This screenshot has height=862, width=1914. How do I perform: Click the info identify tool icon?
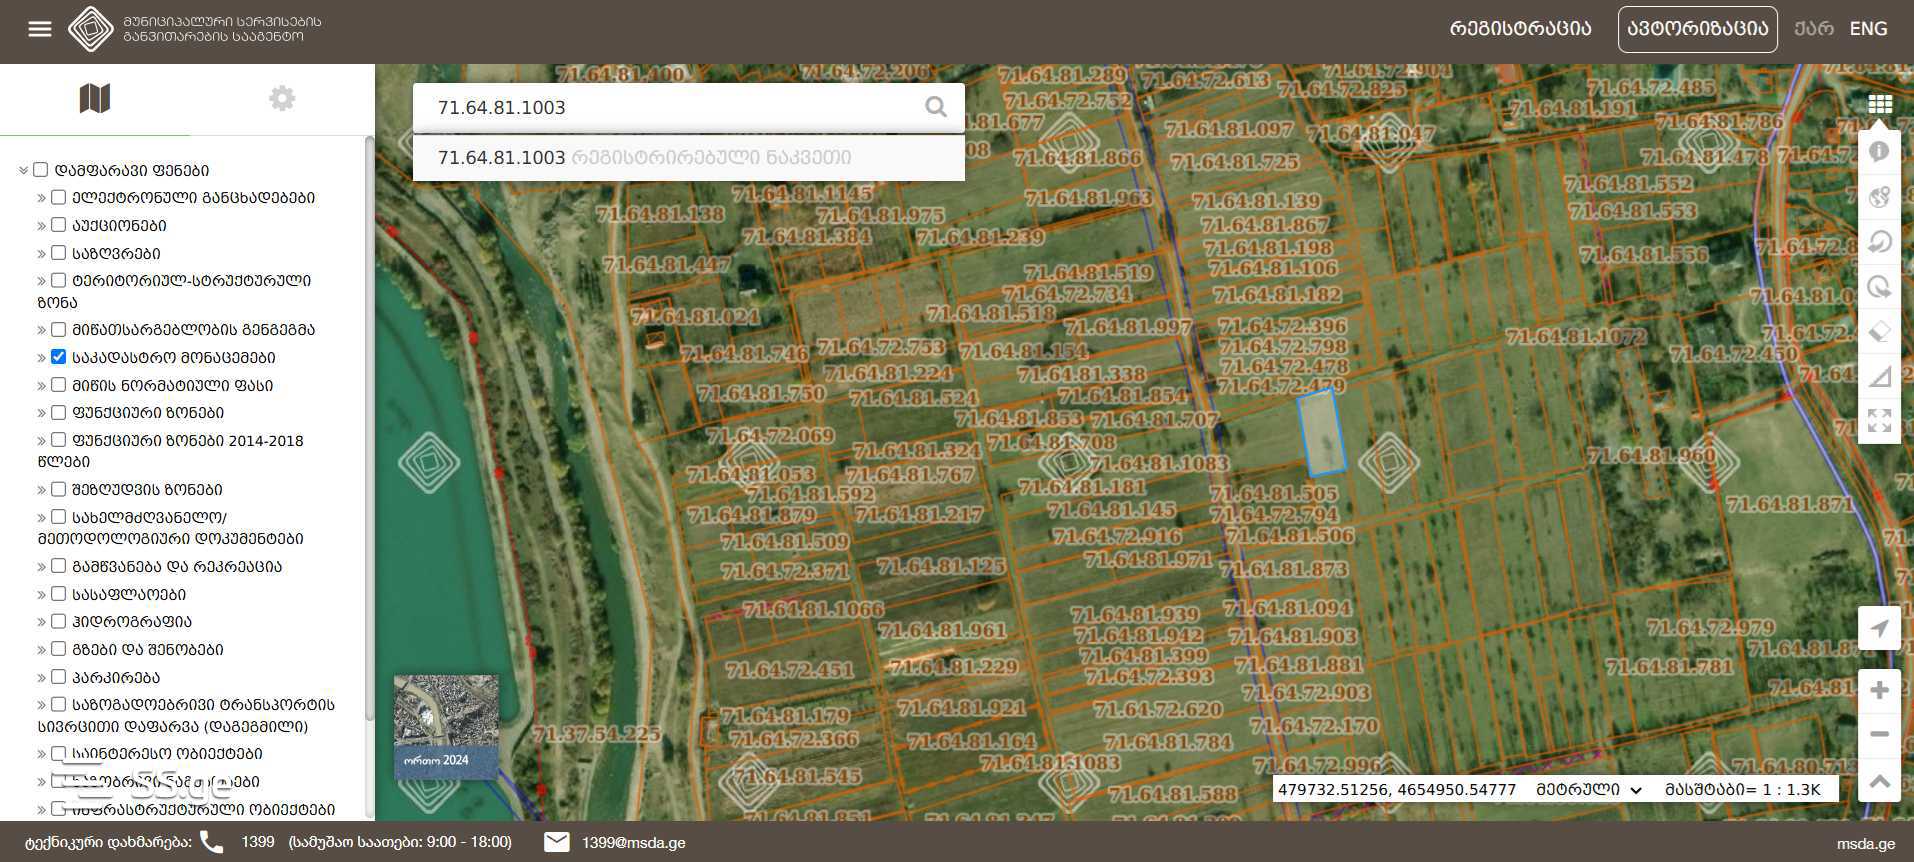(x=1879, y=151)
